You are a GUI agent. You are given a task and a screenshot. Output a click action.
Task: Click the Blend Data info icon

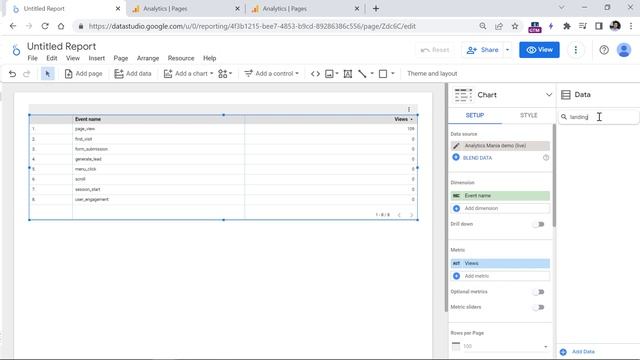pos(546,158)
